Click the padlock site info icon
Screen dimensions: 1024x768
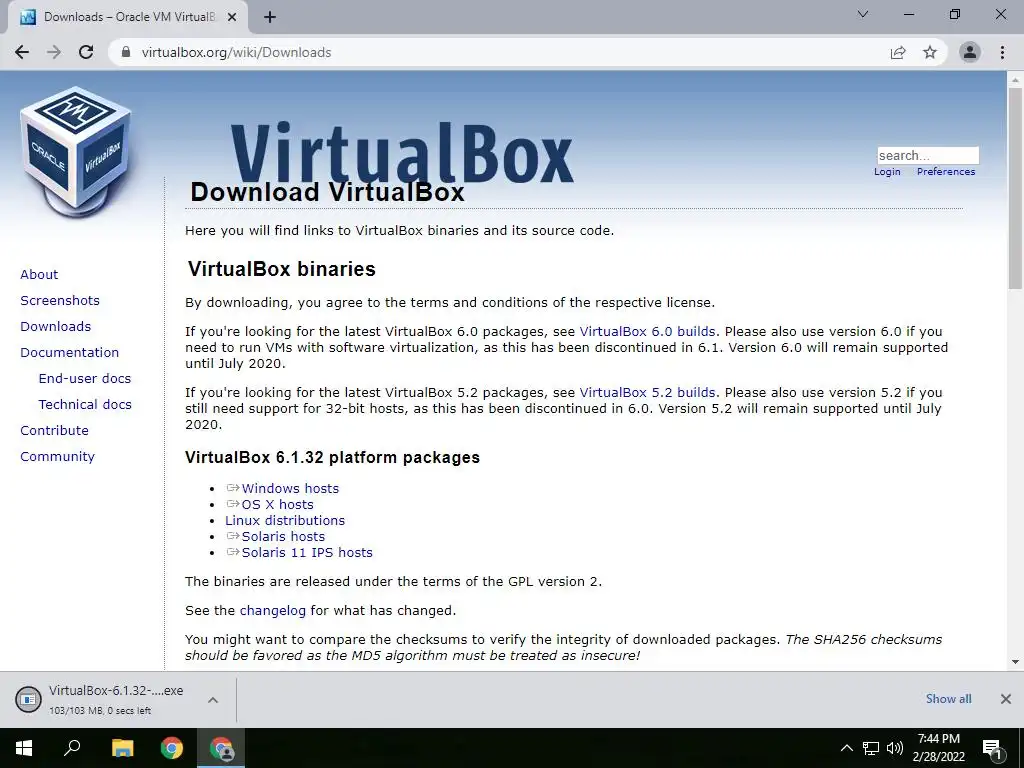[126, 52]
